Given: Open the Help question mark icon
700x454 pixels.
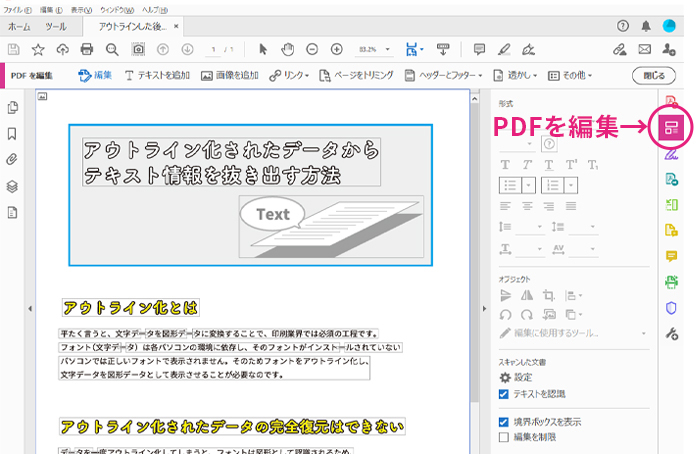Looking at the screenshot, I should click(623, 26).
